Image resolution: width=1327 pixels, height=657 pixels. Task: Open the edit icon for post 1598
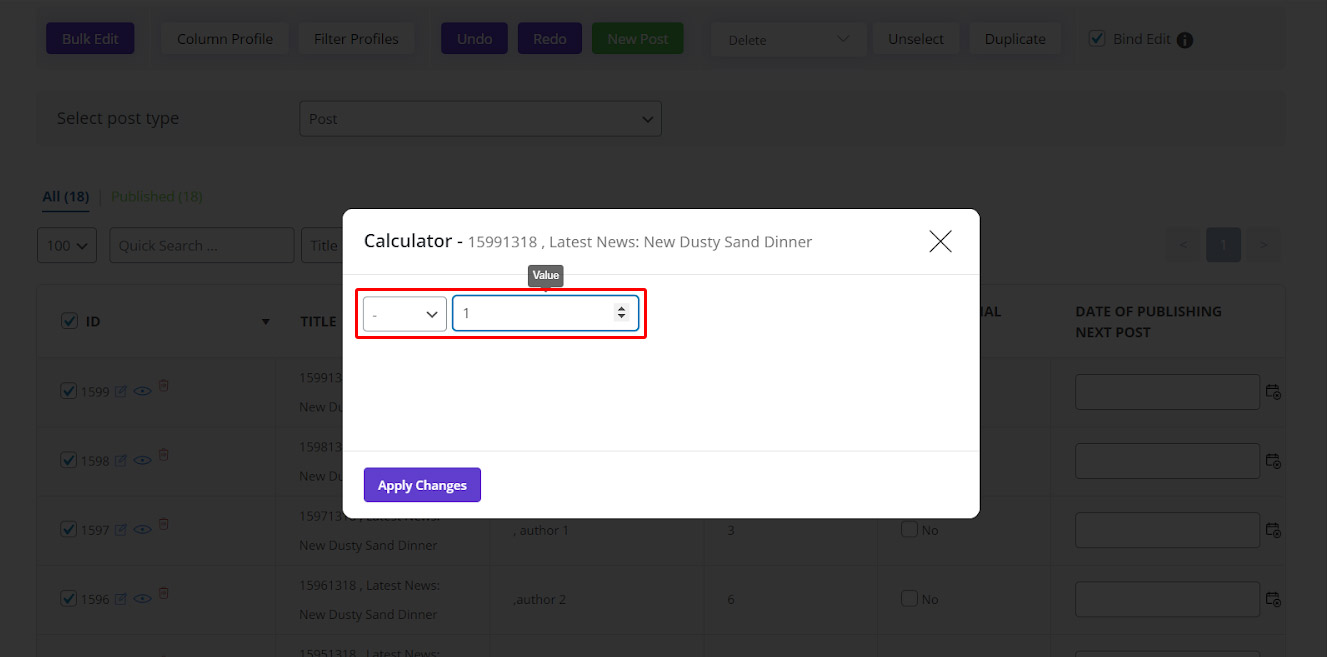tap(121, 461)
